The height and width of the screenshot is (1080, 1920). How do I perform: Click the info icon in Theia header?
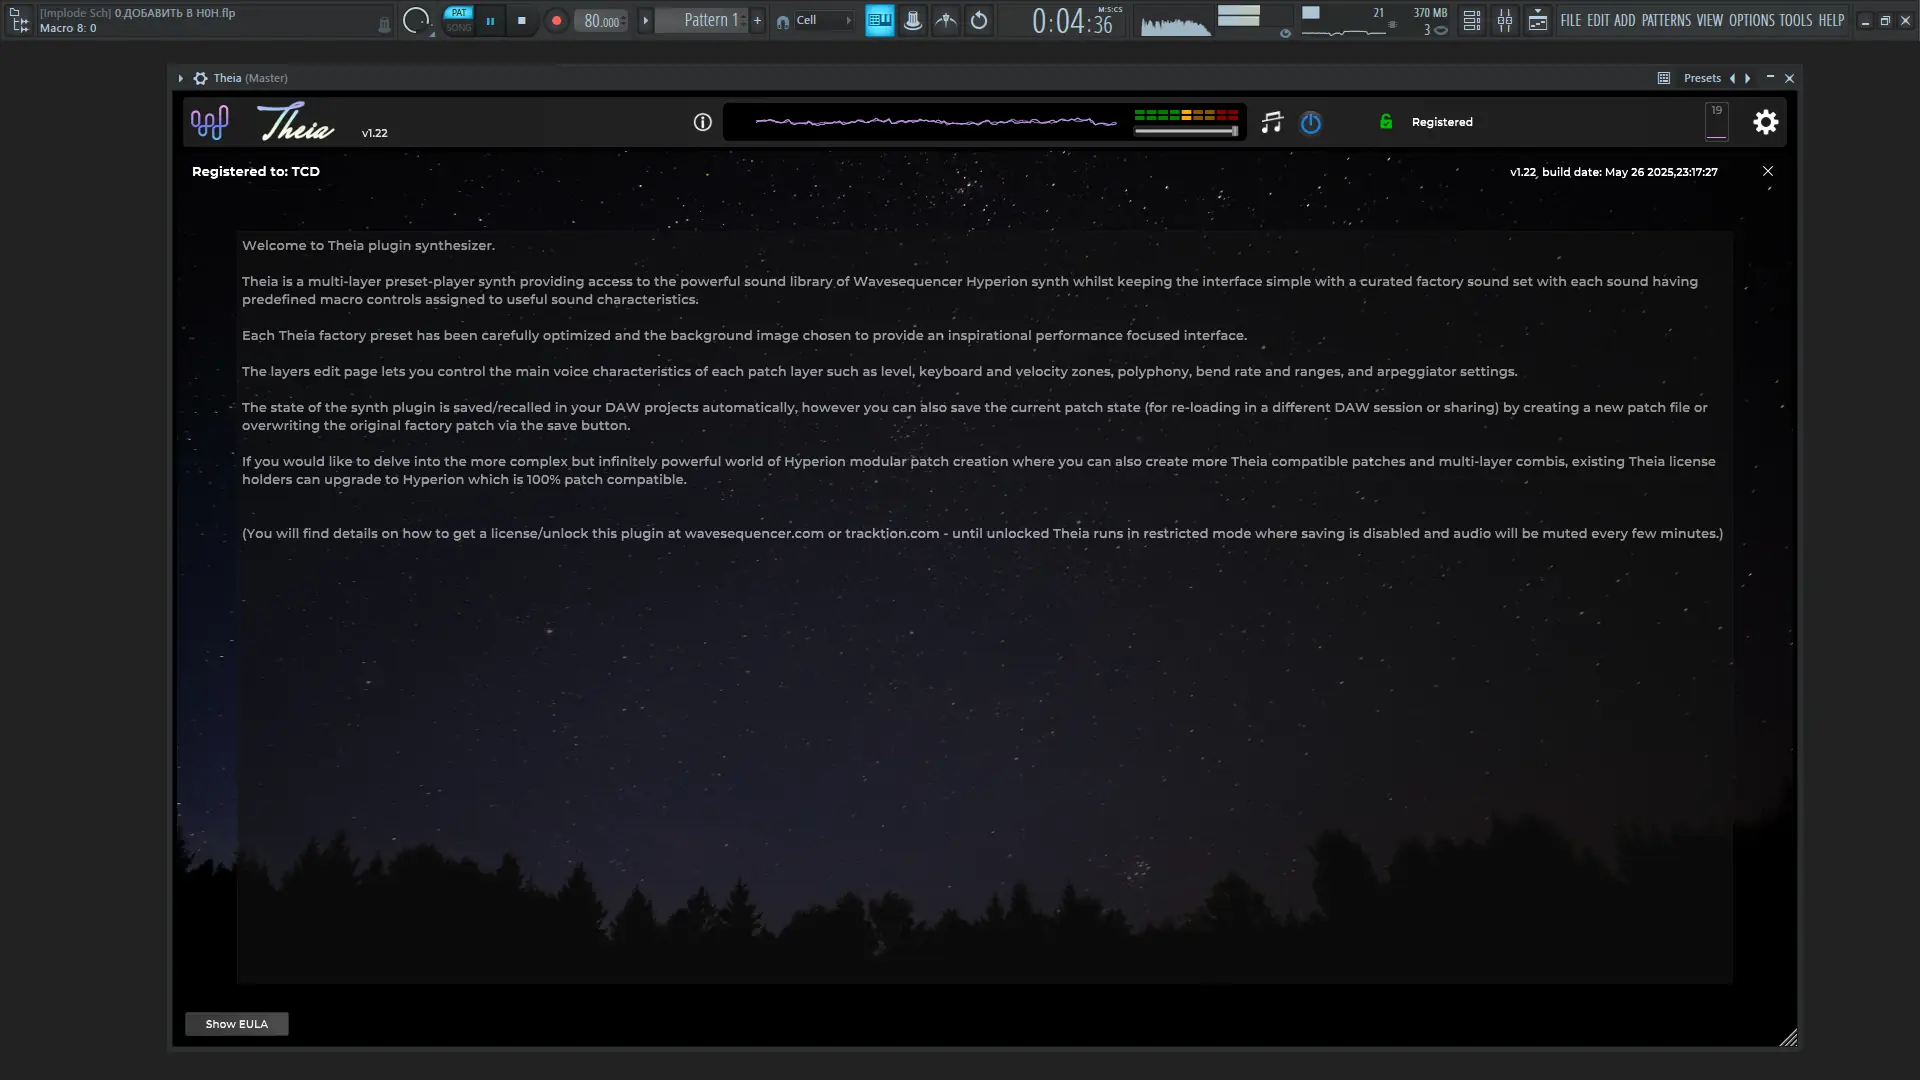coord(703,122)
